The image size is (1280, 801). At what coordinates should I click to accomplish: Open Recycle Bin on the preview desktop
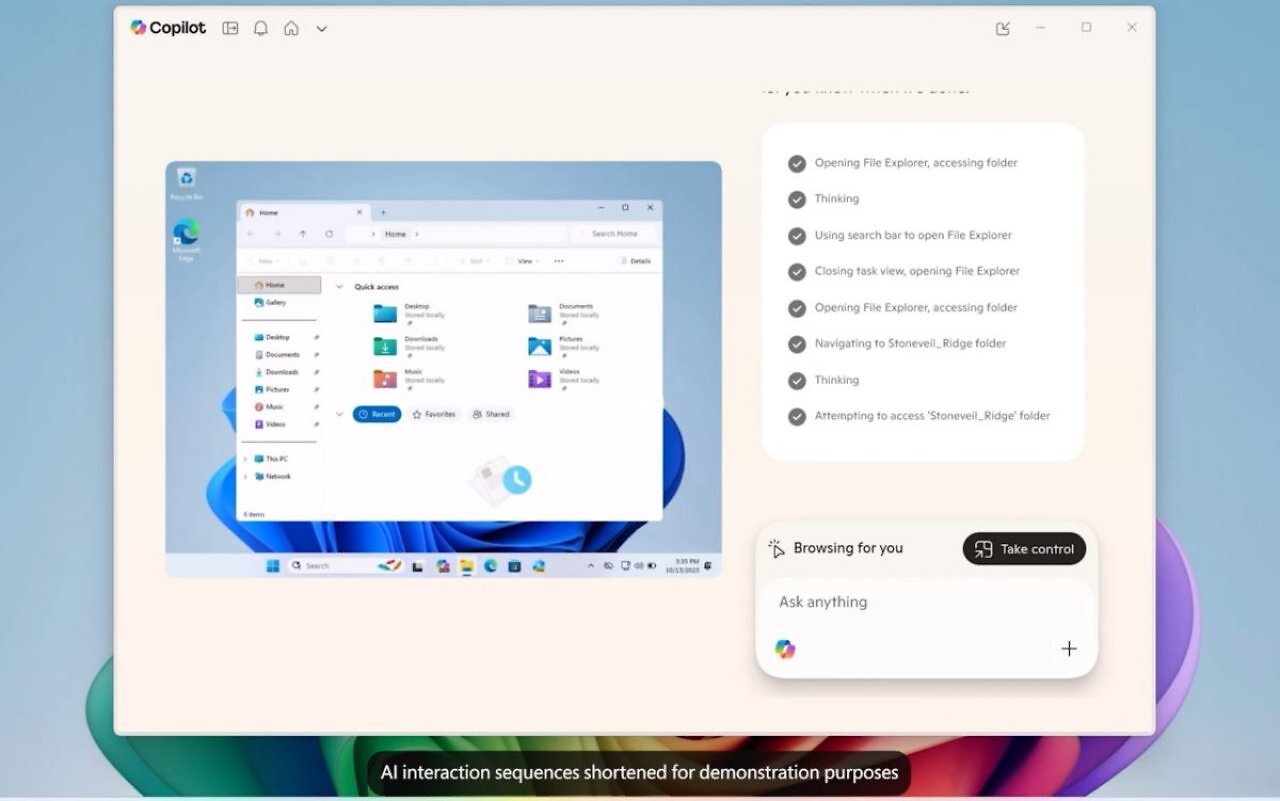point(186,185)
